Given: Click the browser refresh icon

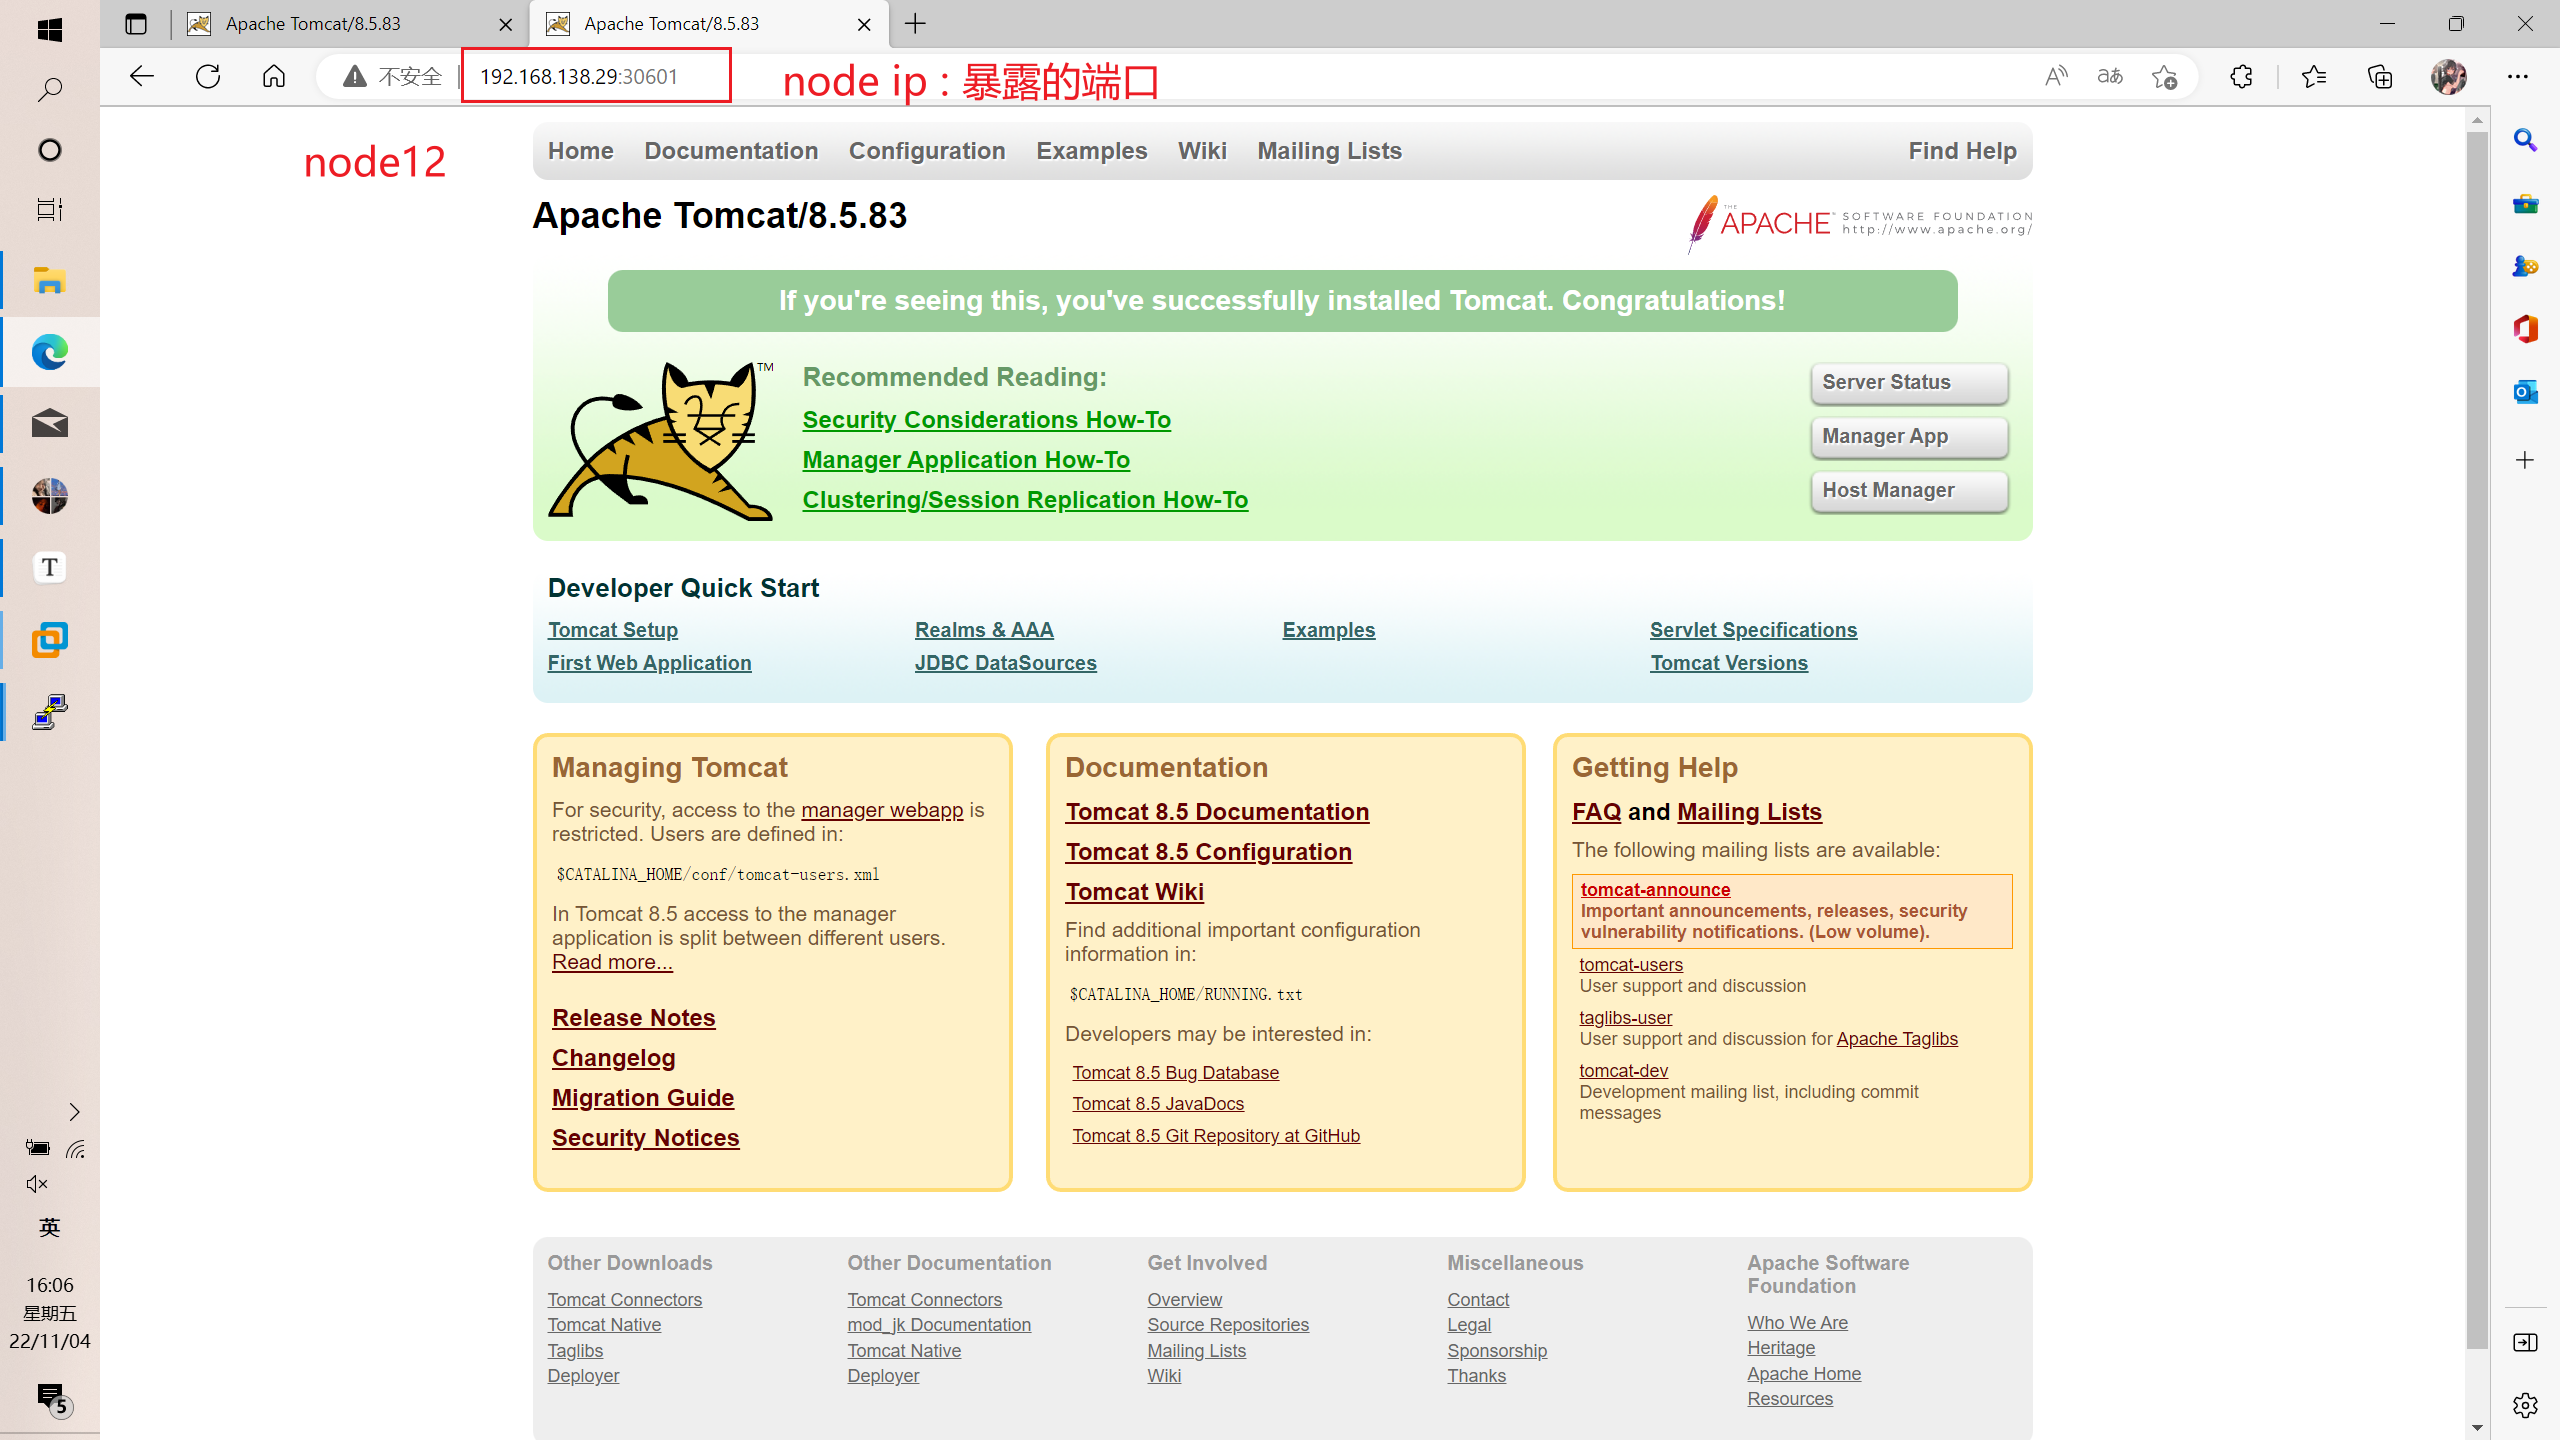Looking at the screenshot, I should [208, 76].
